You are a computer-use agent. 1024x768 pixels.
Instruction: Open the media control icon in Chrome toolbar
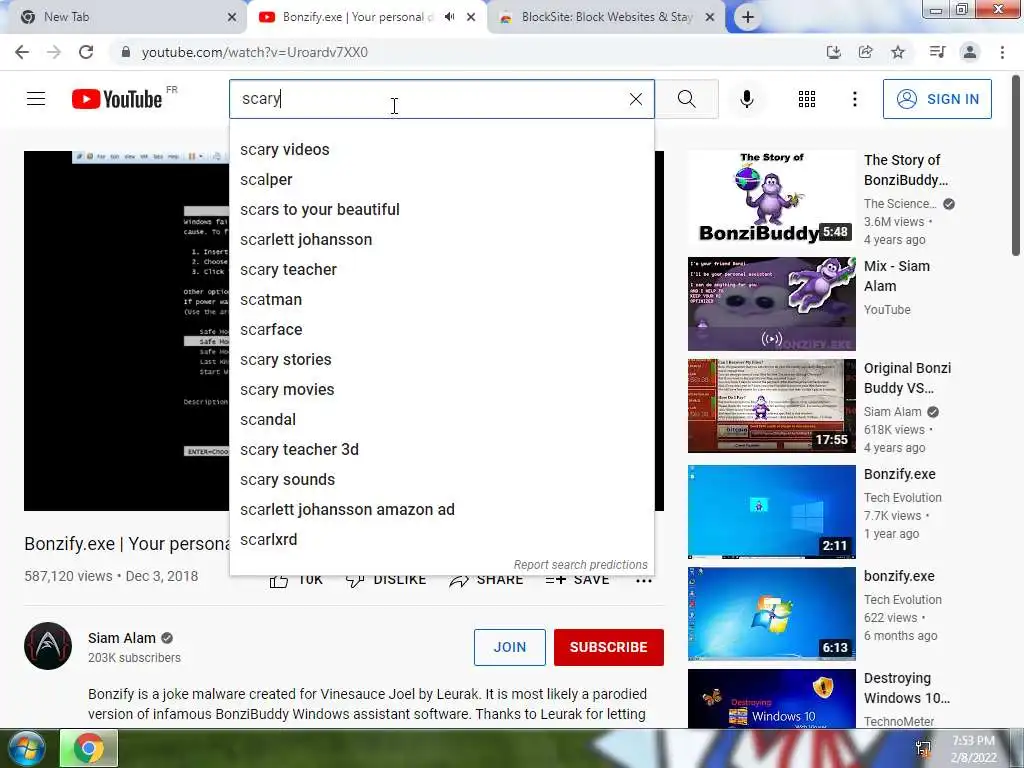[937, 52]
